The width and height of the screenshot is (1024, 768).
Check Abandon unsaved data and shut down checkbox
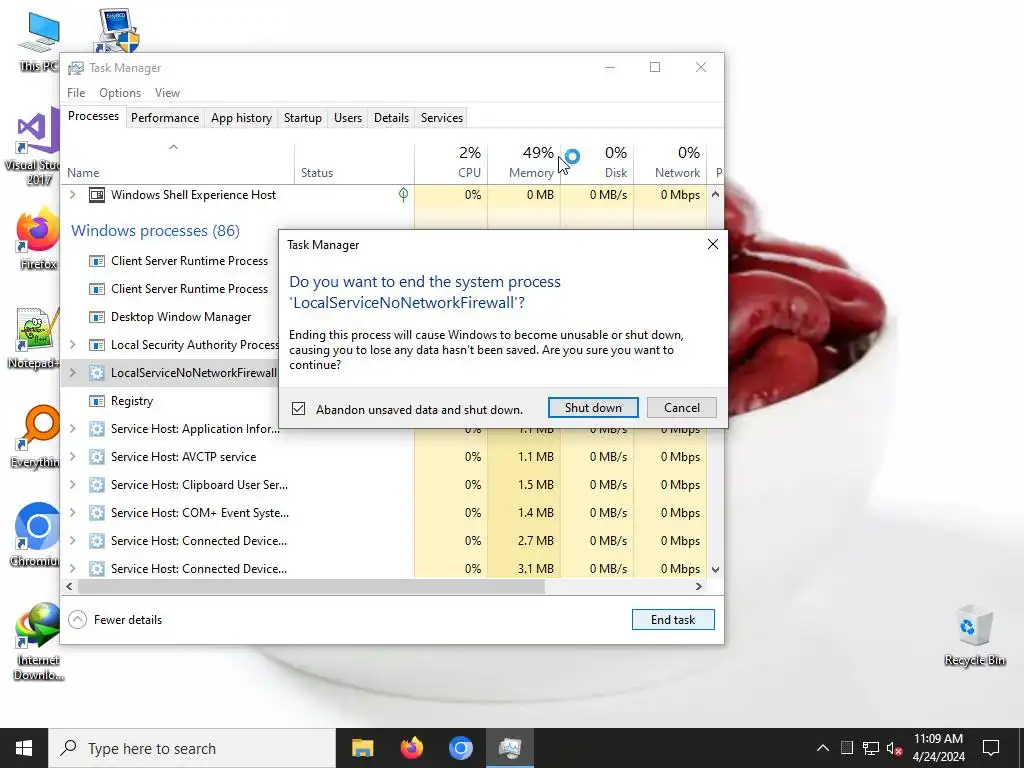pos(298,409)
